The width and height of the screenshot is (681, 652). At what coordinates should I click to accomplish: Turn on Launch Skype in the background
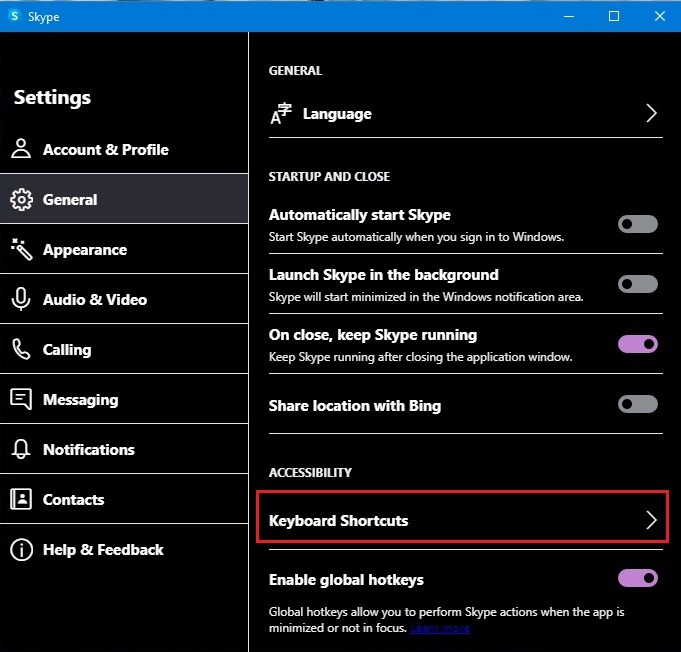click(638, 284)
